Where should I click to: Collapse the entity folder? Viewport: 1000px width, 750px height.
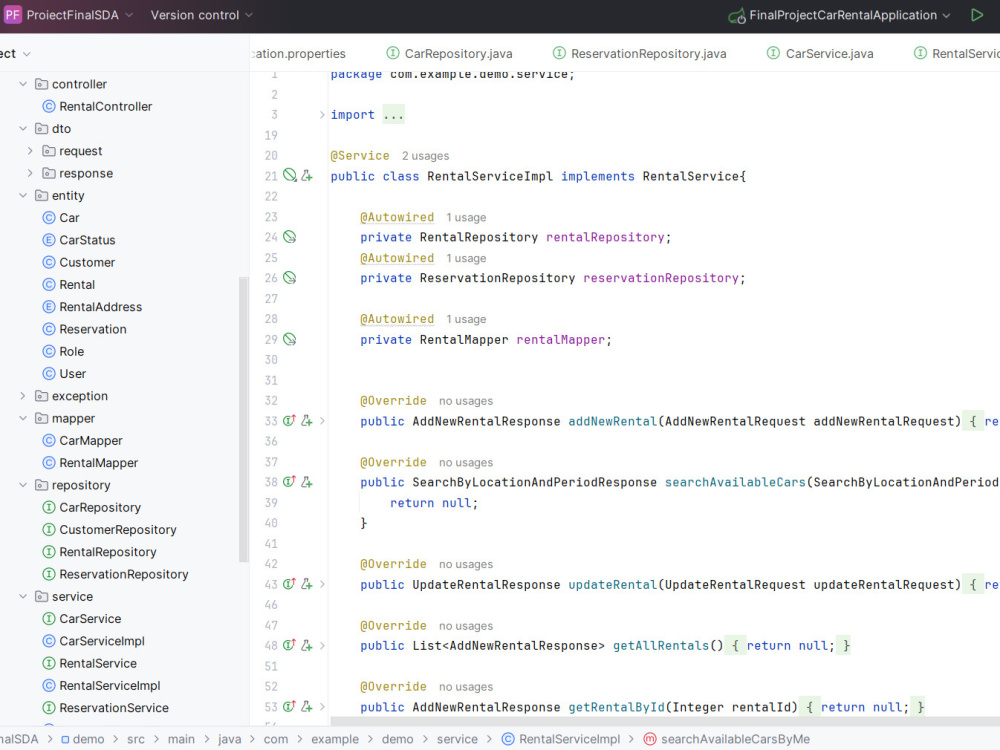click(23, 196)
